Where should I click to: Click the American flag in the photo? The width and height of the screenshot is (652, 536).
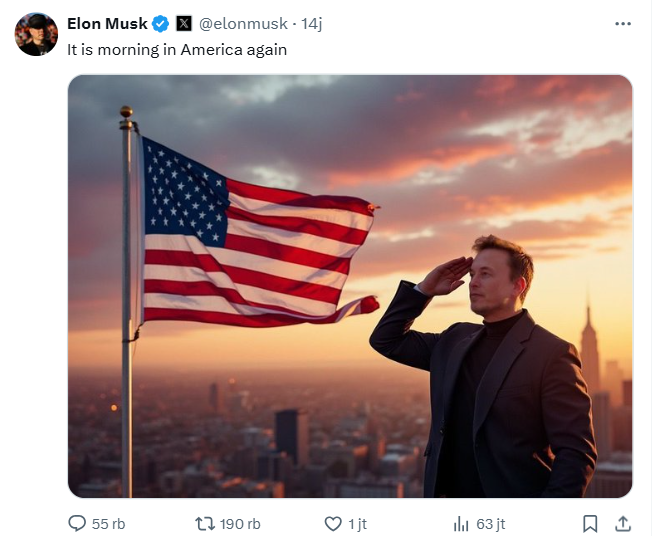point(250,240)
